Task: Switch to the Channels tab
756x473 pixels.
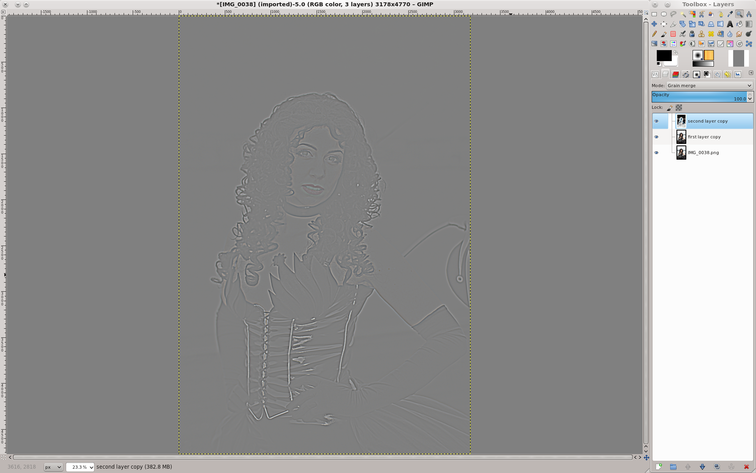Action: click(x=675, y=74)
